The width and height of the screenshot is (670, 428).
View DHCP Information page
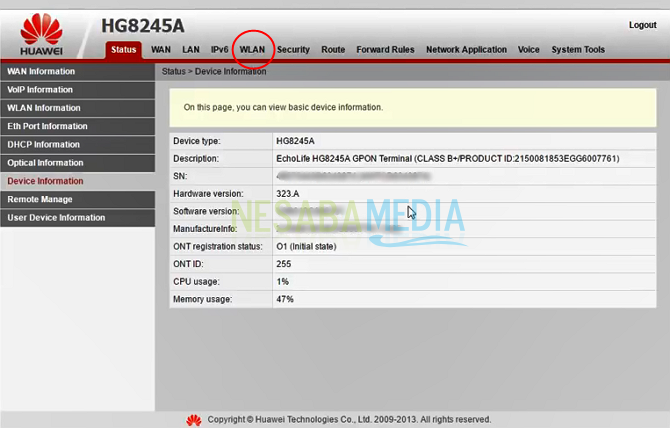[42, 145]
